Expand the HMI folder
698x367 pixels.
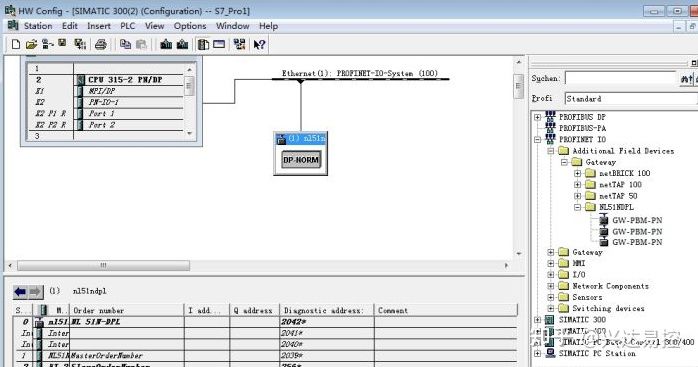click(551, 263)
